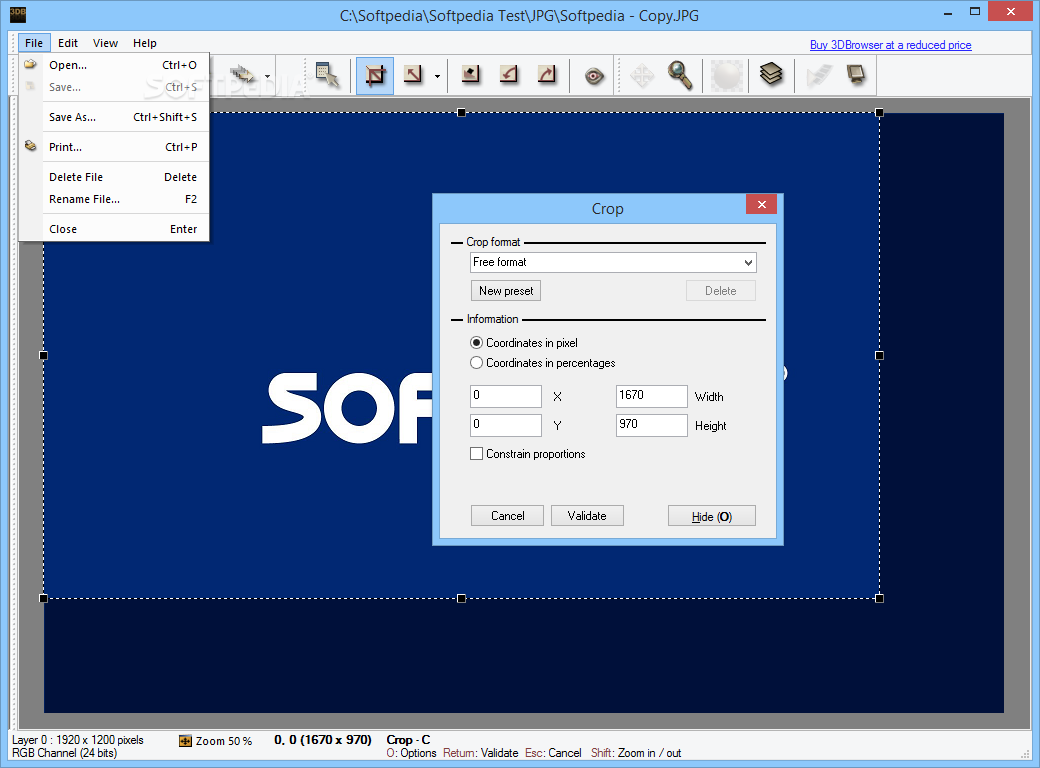Screen dimensions: 1040x768
Task: Open the Layers stack icon
Action: click(771, 74)
